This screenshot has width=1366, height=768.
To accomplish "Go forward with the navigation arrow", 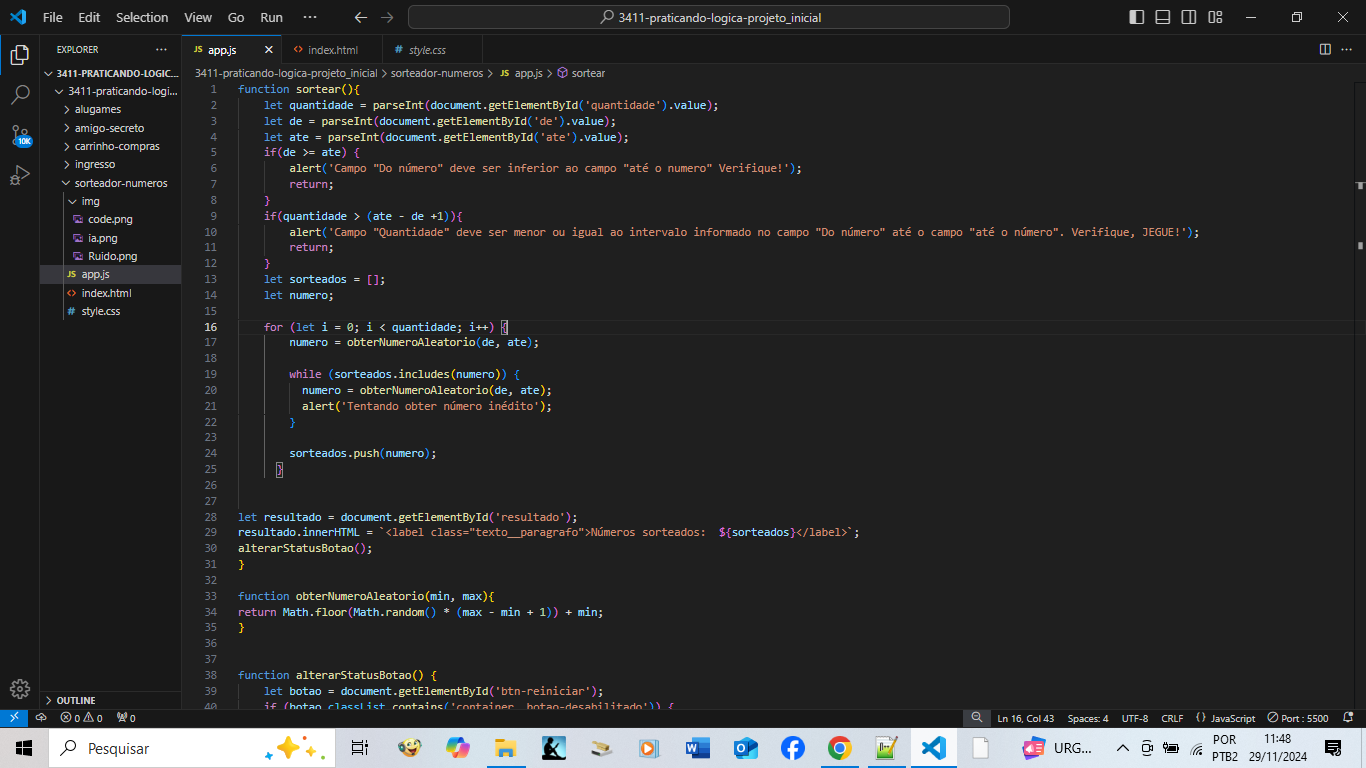I will [x=388, y=17].
